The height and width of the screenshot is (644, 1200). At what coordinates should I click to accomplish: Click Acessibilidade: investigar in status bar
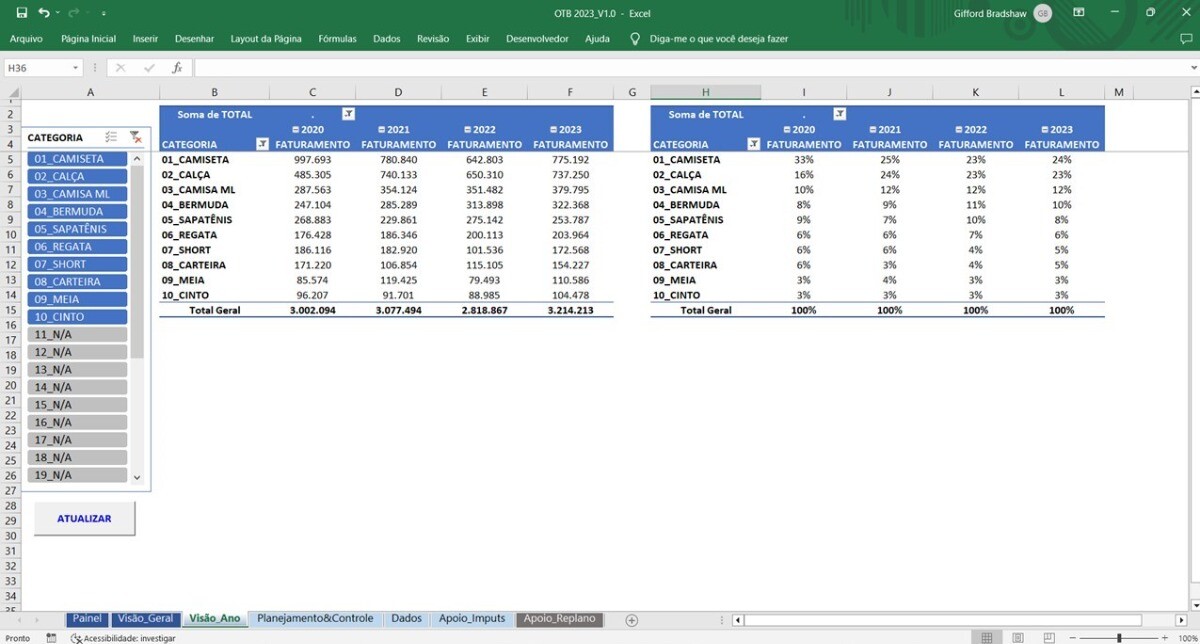click(123, 637)
